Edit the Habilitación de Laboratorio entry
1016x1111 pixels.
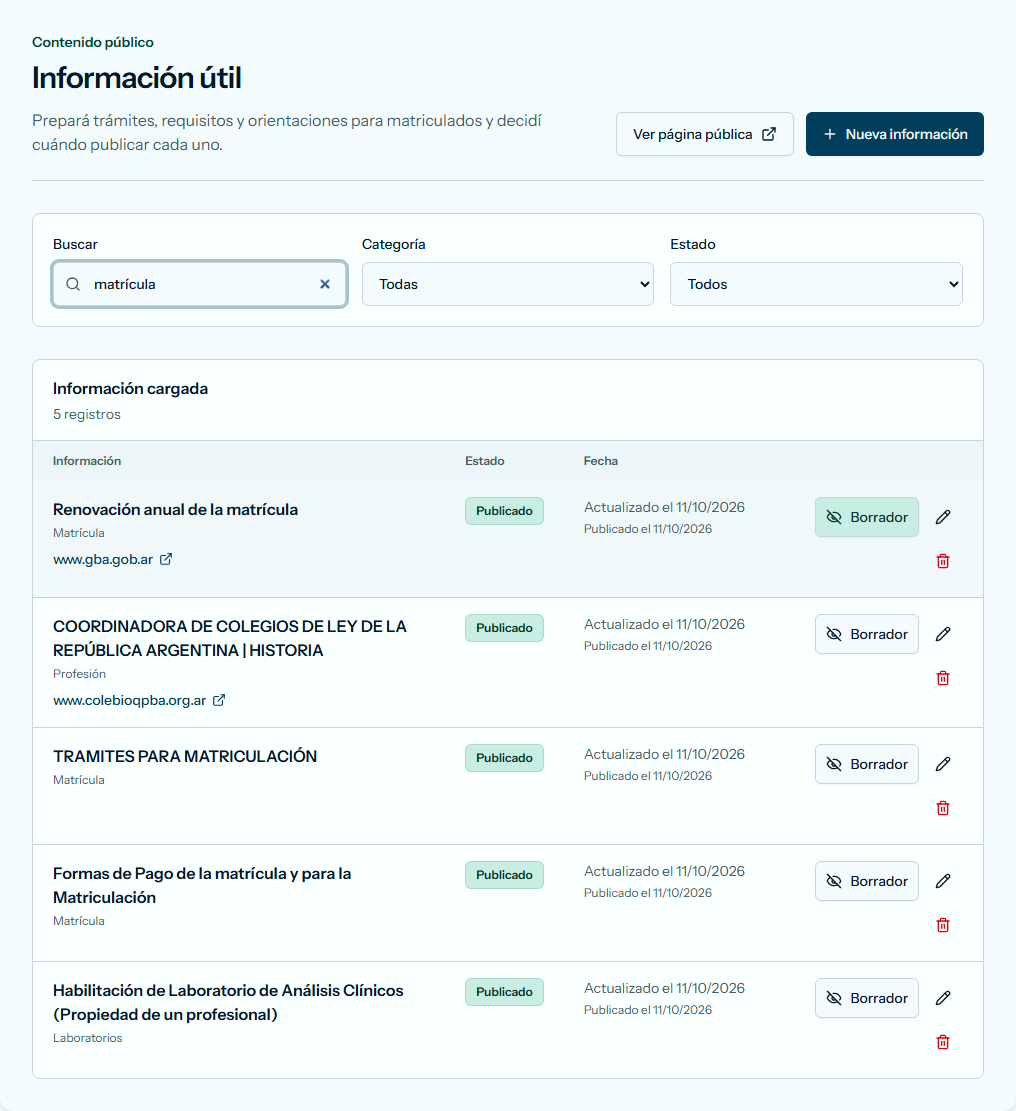point(942,998)
